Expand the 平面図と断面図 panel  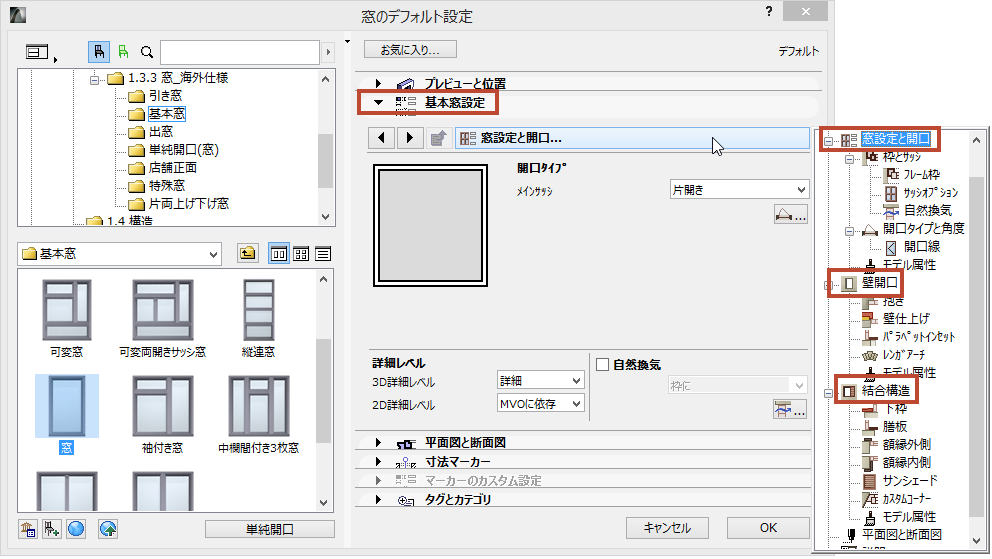(x=378, y=443)
